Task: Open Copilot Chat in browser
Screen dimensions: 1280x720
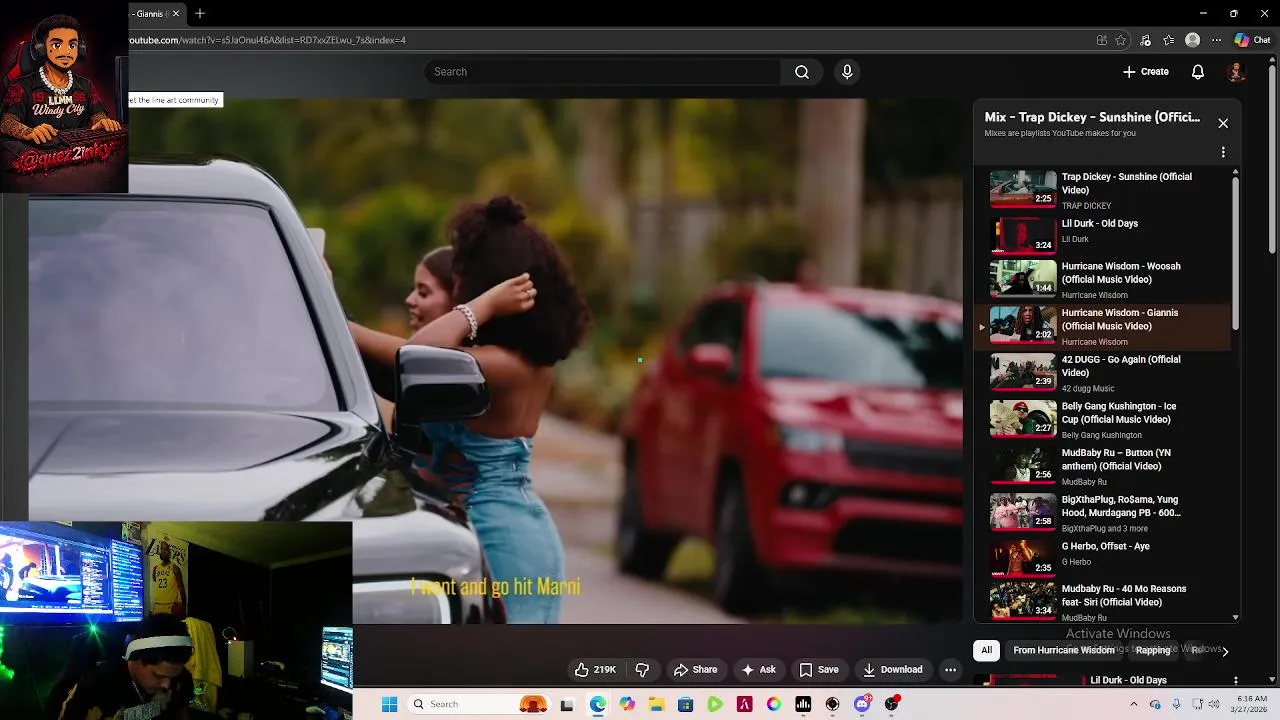Action: (1252, 40)
